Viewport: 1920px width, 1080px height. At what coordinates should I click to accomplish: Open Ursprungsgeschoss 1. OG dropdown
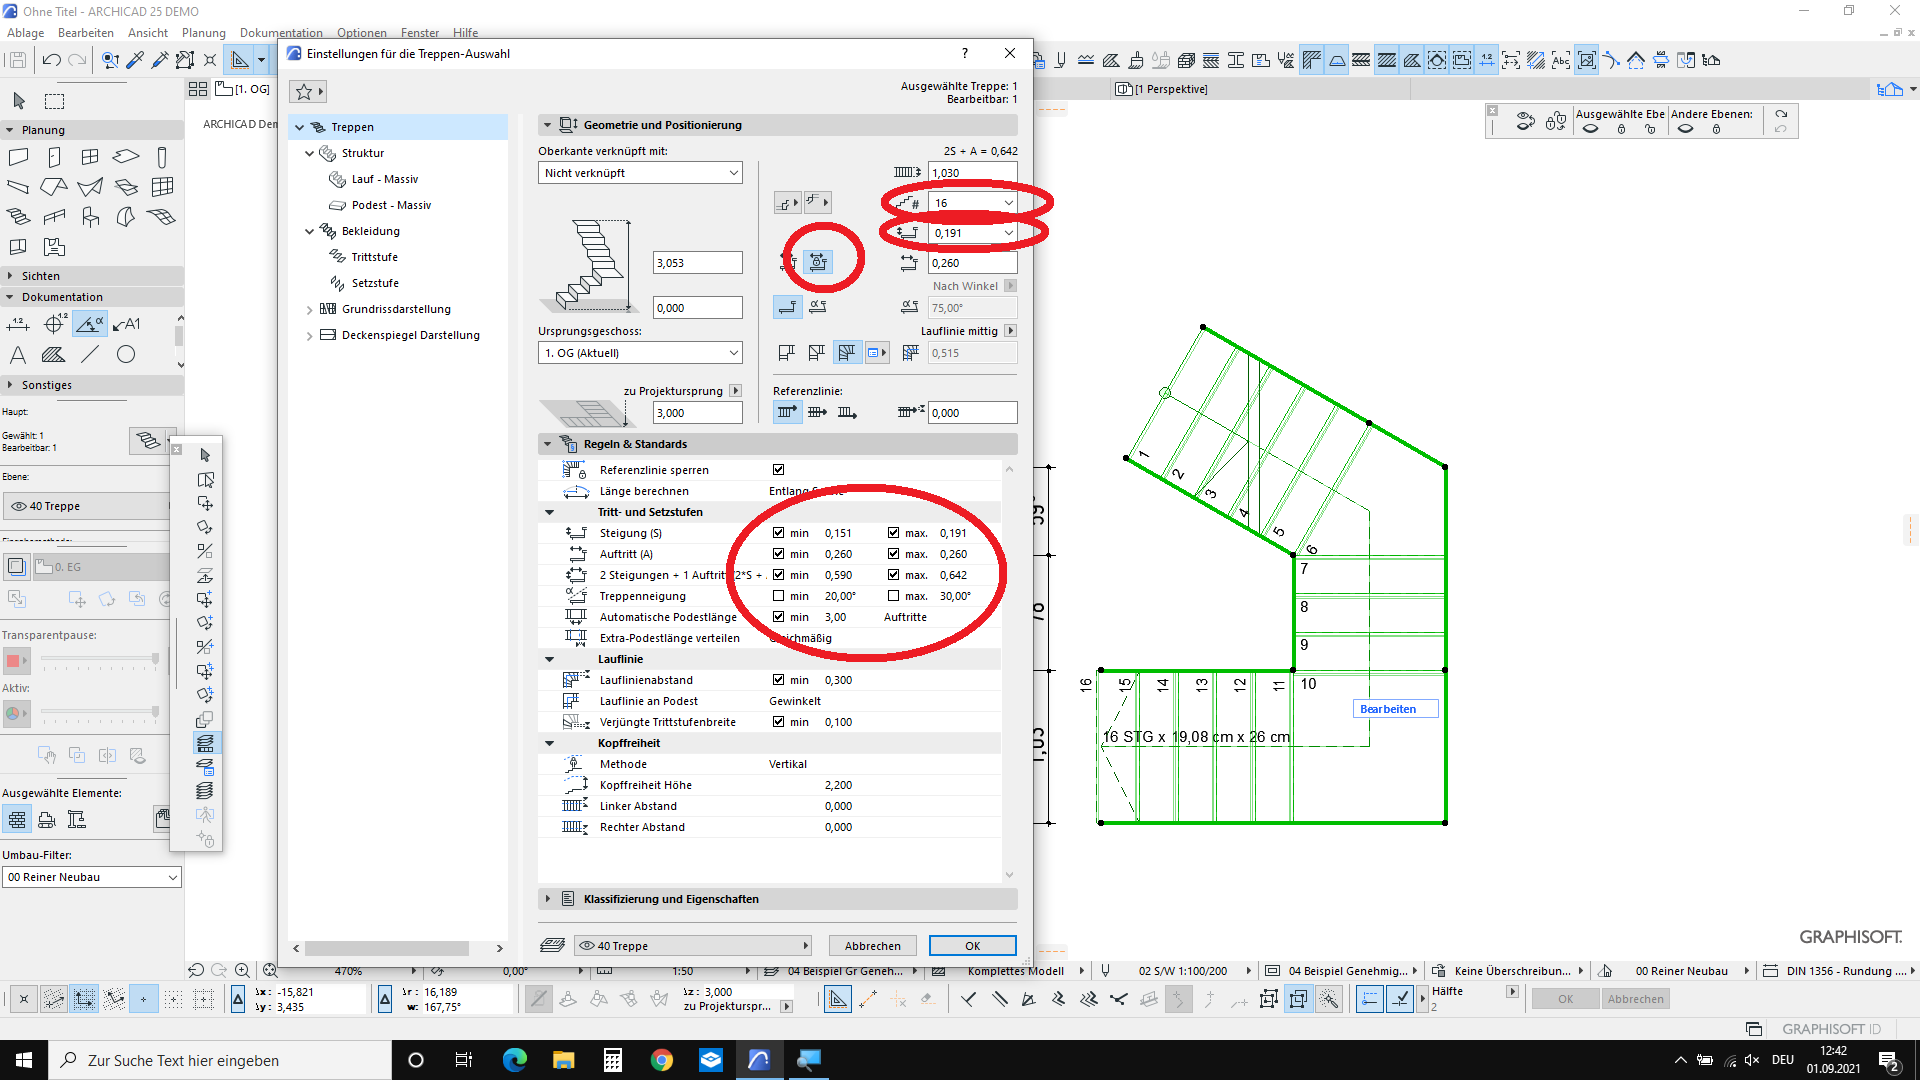[640, 353]
